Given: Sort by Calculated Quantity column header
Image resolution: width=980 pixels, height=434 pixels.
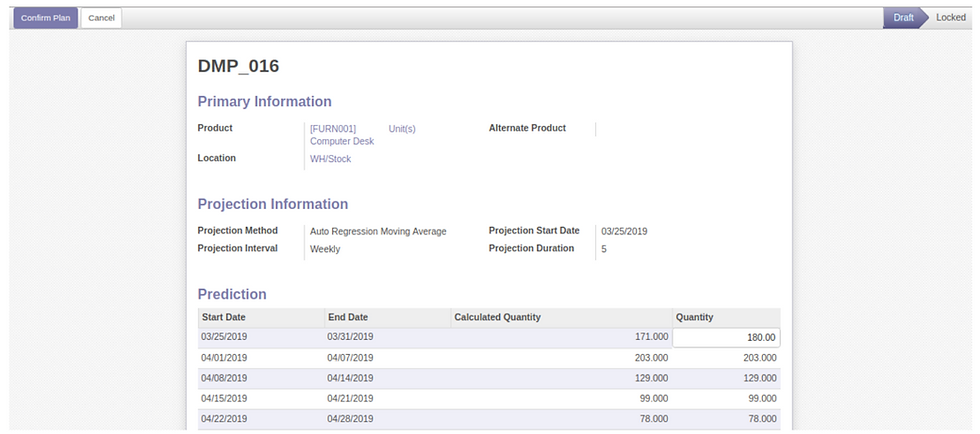Looking at the screenshot, I should [x=561, y=318].
